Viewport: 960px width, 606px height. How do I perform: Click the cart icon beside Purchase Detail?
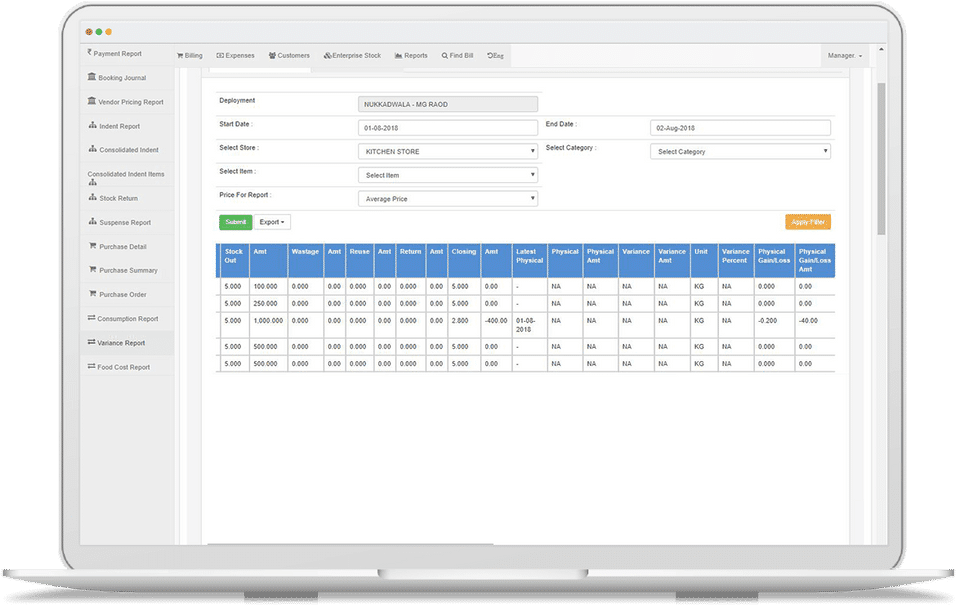coord(92,245)
